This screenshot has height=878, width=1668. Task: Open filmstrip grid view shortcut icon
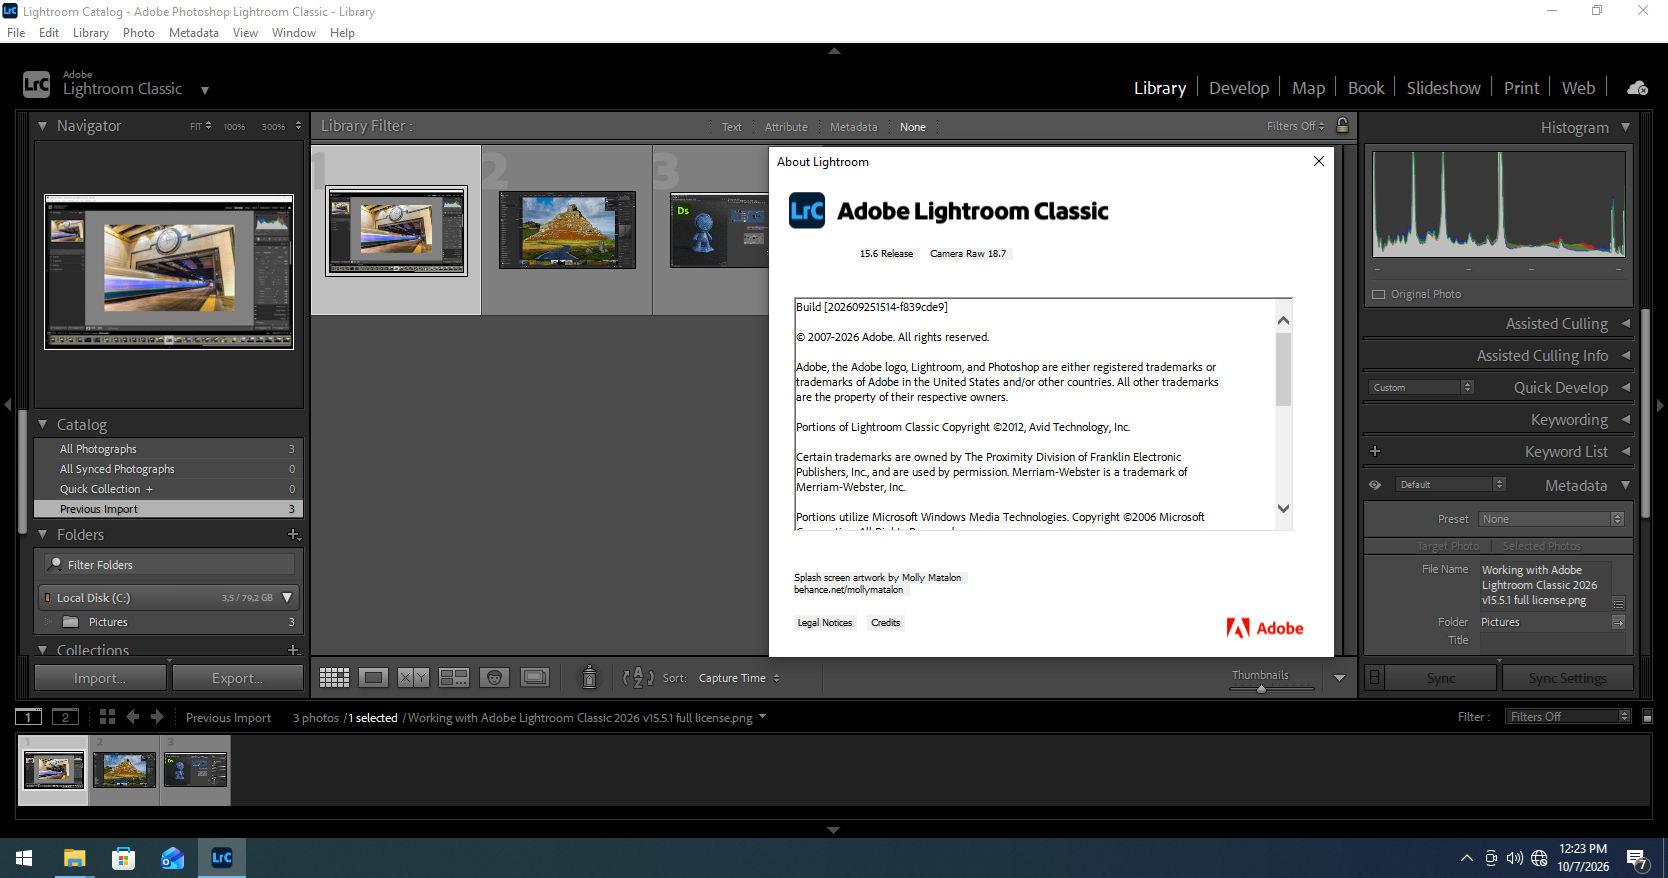pos(107,717)
